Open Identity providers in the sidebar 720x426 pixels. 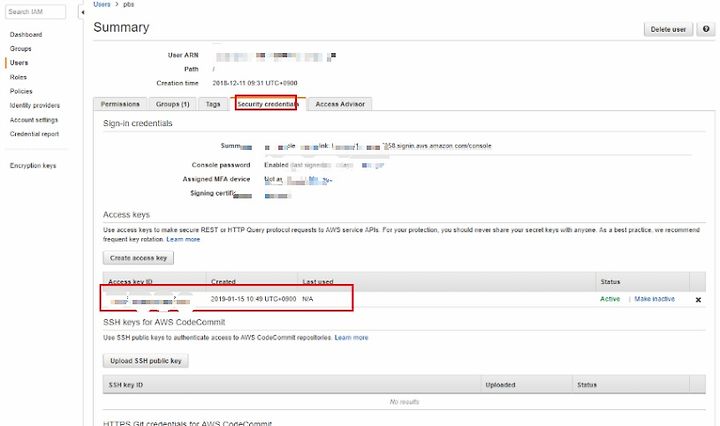[x=35, y=106]
